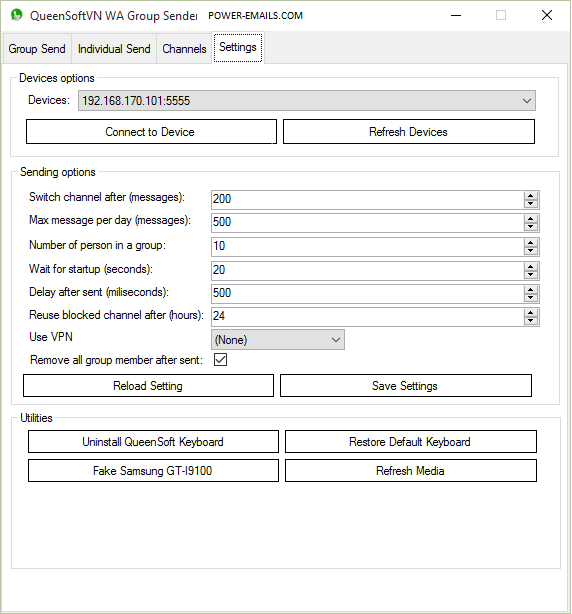Click the QueenSoftVN app icon in title bar
Image resolution: width=572 pixels, height=614 pixels.
(x=16, y=15)
